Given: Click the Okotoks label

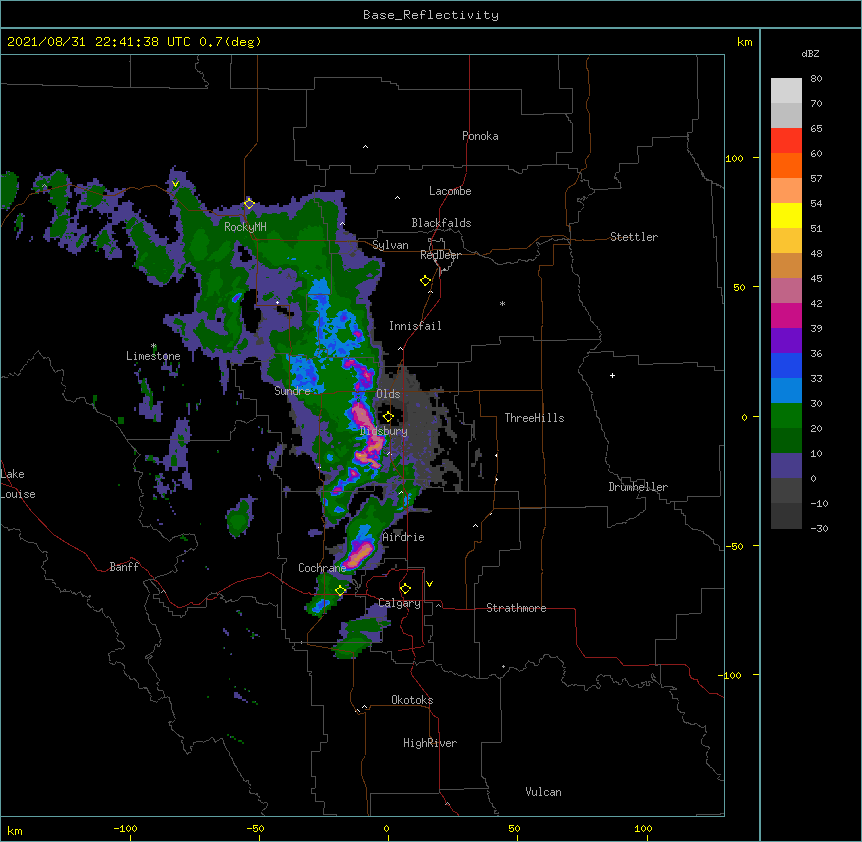Looking at the screenshot, I should tap(412, 700).
